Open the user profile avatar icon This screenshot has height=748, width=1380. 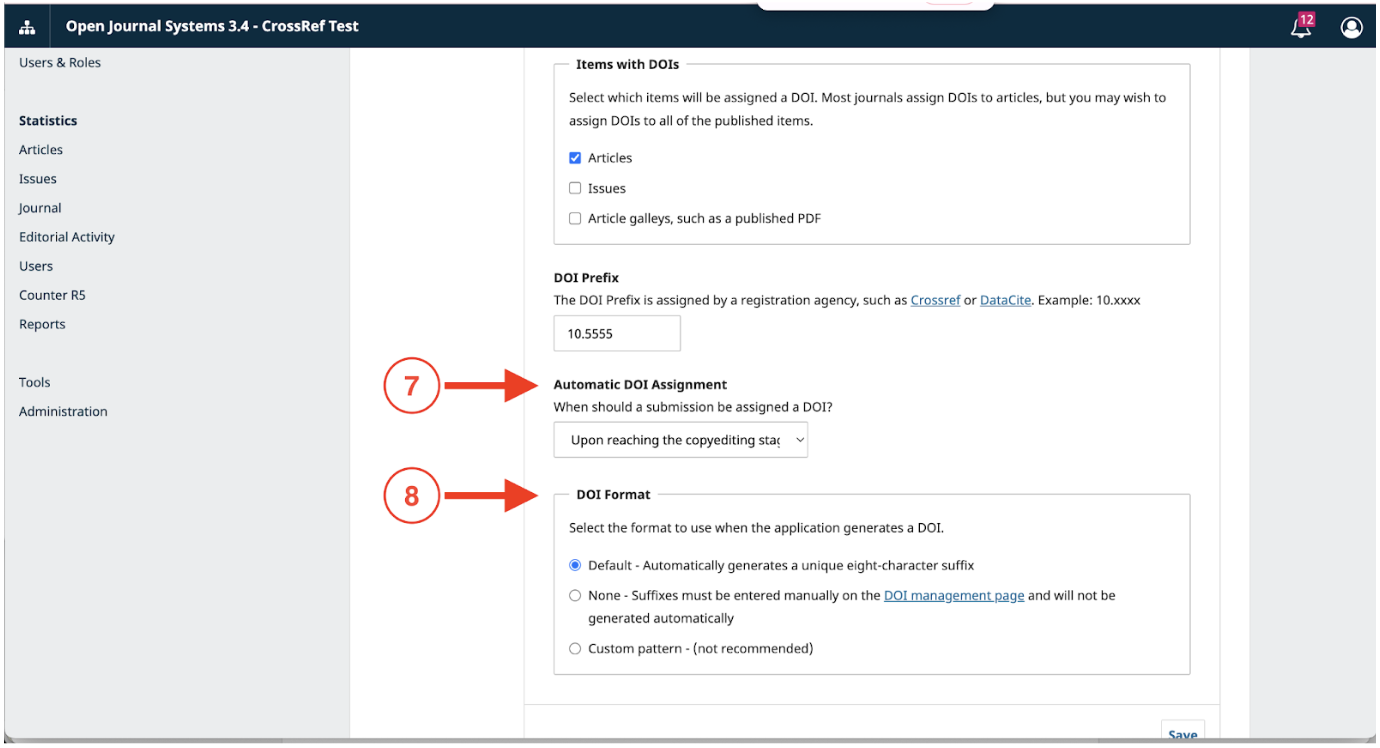click(x=1351, y=27)
